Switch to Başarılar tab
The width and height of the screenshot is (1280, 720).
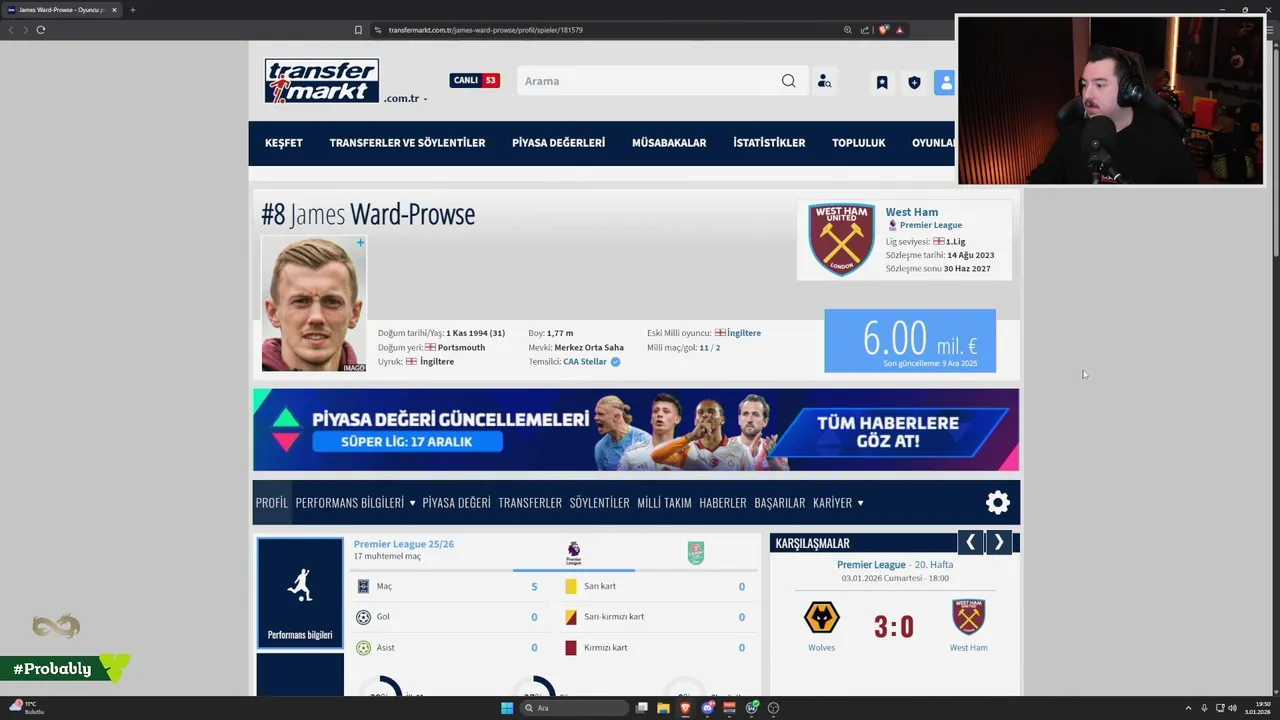point(780,503)
